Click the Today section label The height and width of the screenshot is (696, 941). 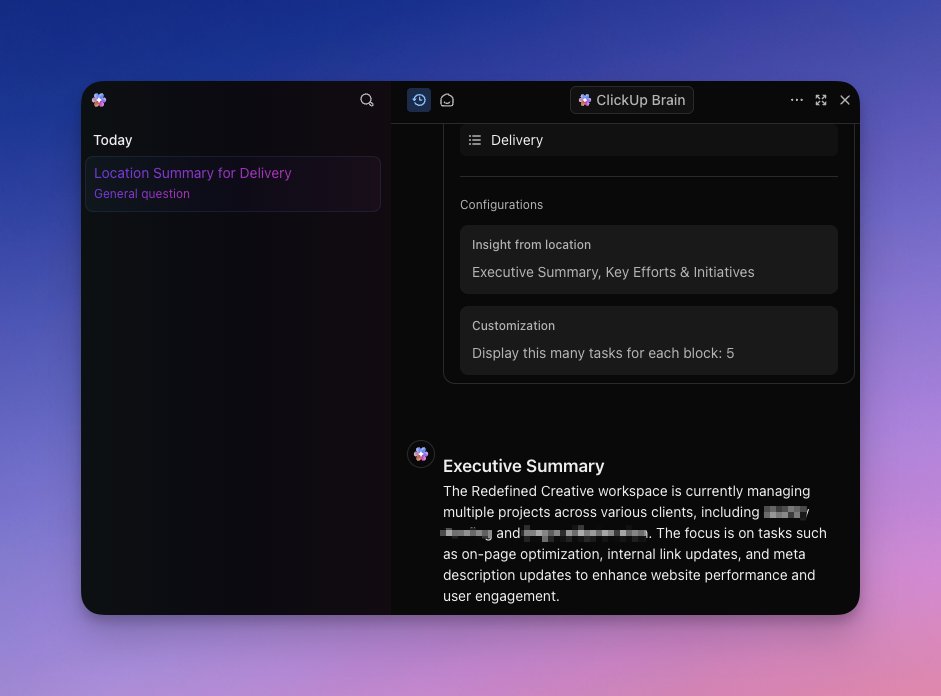pos(113,140)
